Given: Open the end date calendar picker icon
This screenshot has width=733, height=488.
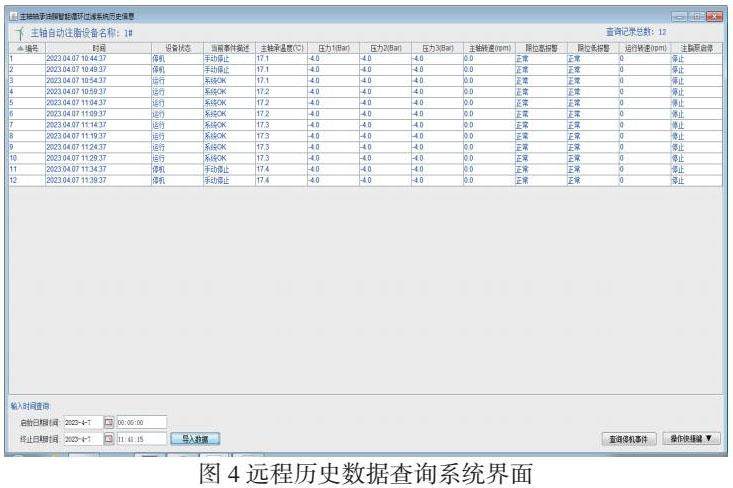Looking at the screenshot, I should [109, 438].
